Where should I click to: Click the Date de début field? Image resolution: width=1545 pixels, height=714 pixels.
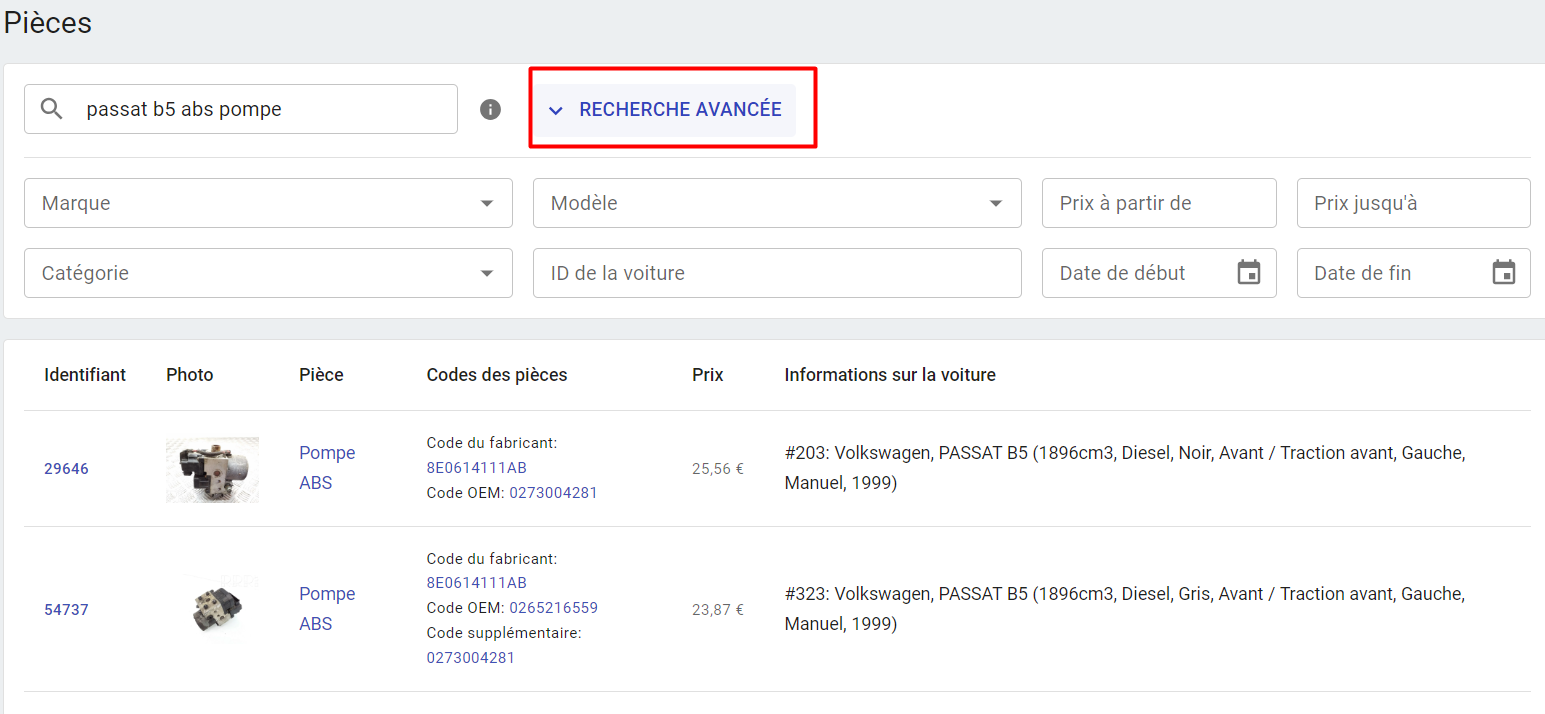pos(1159,273)
